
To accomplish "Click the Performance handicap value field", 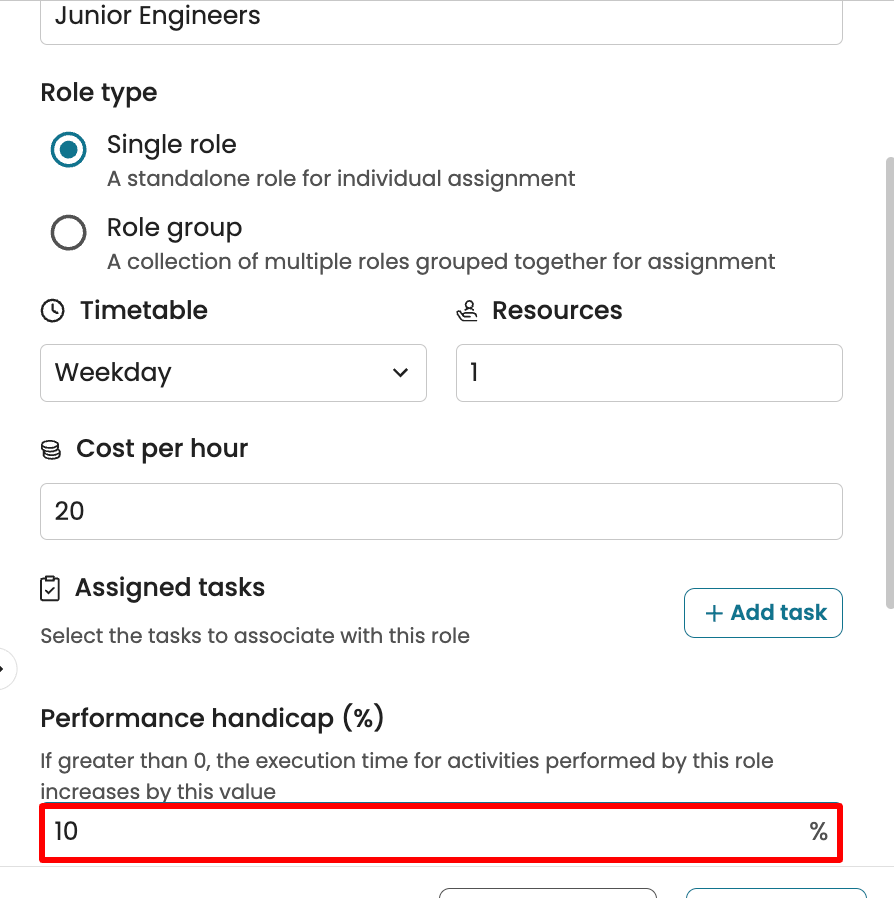I will click(x=420, y=831).
